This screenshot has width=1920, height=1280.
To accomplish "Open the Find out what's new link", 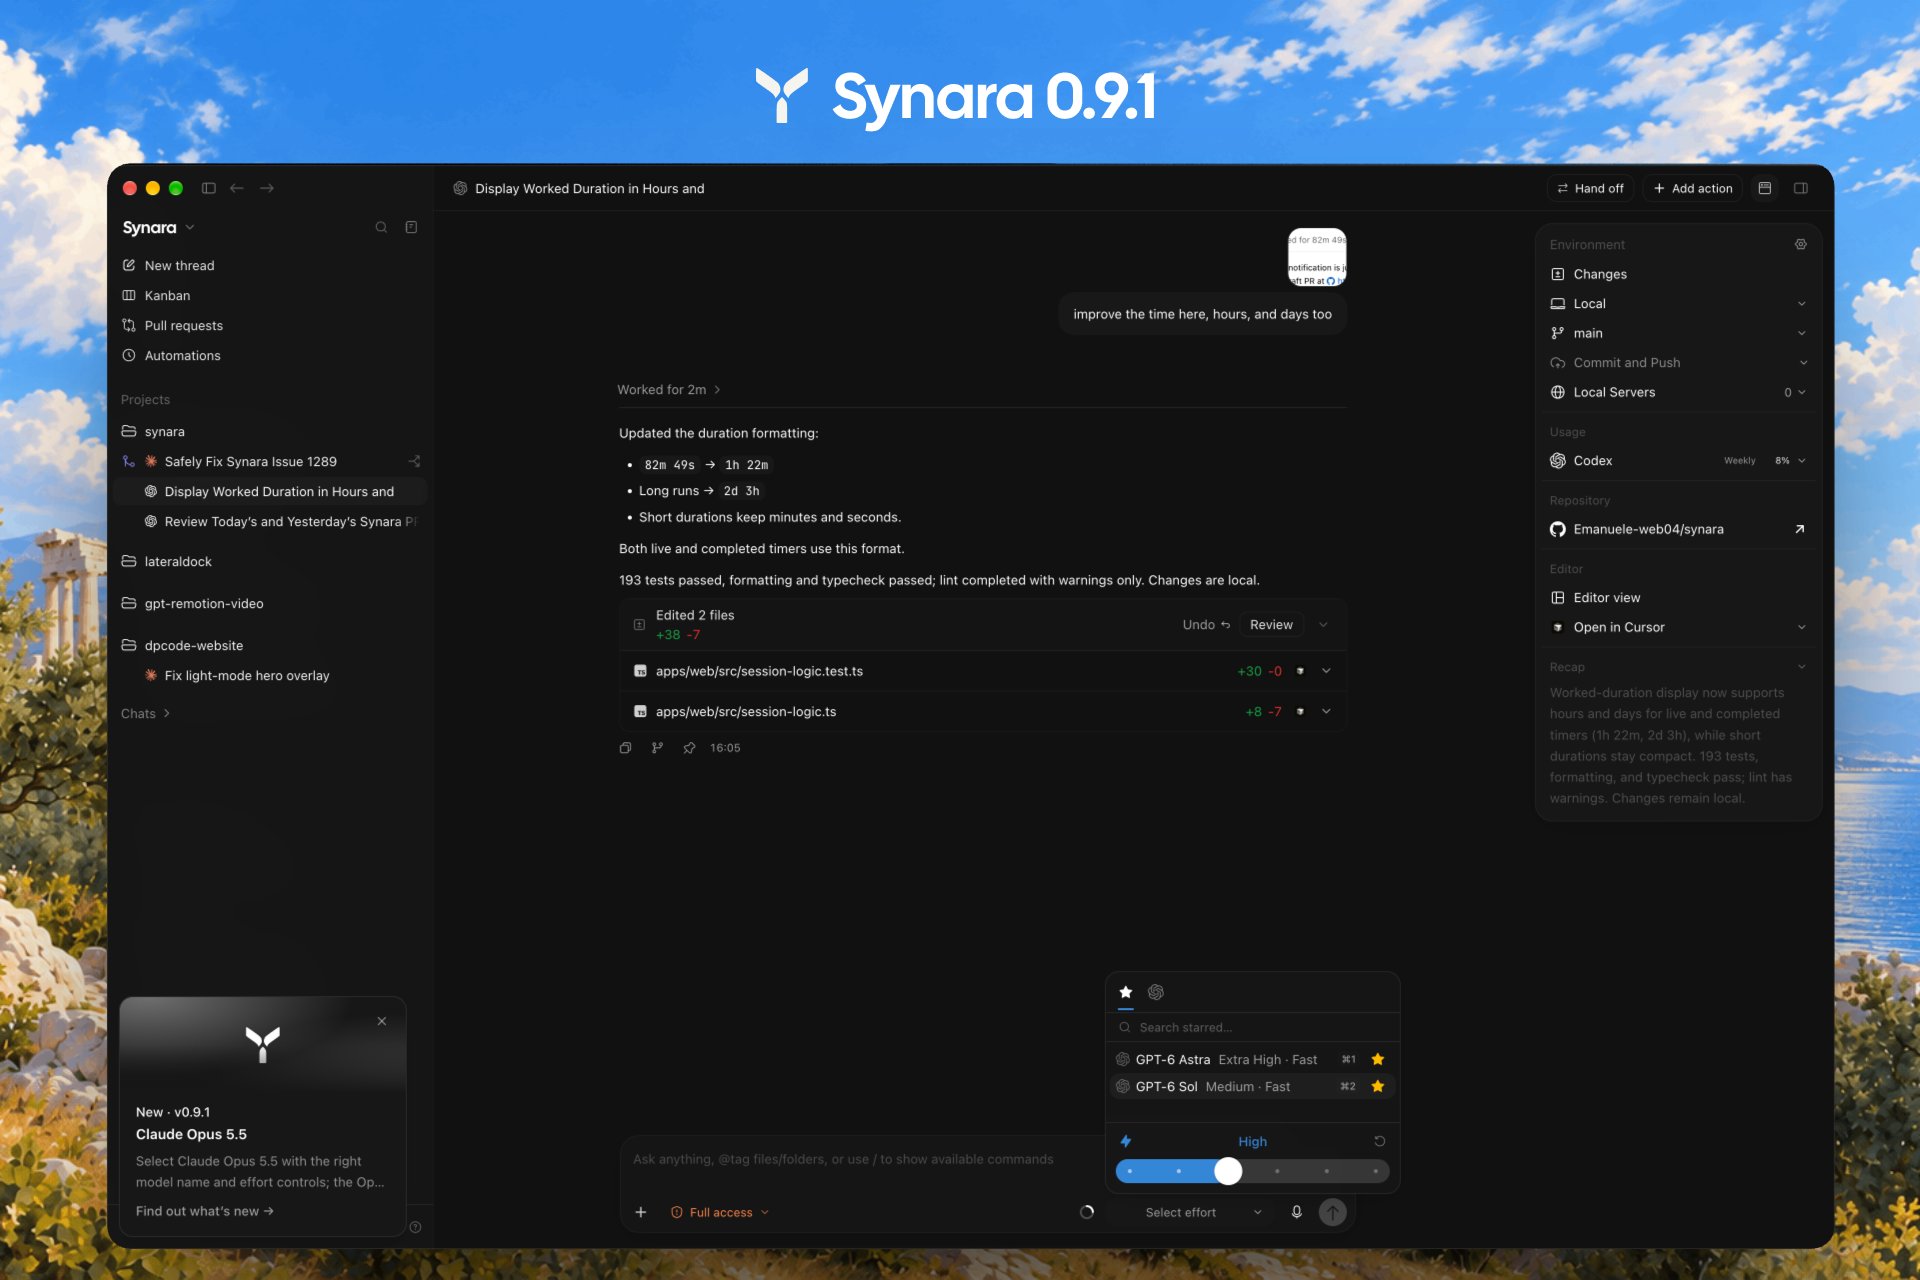I will (x=205, y=1211).
